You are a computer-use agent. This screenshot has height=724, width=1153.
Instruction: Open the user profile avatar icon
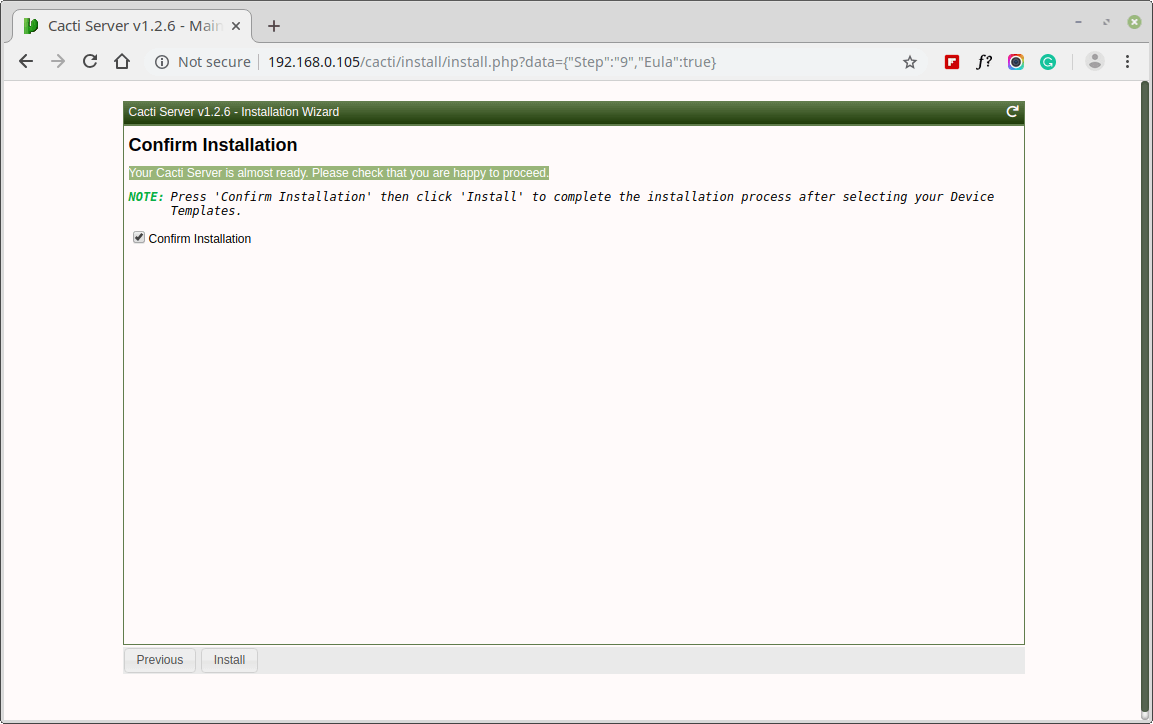[1095, 62]
